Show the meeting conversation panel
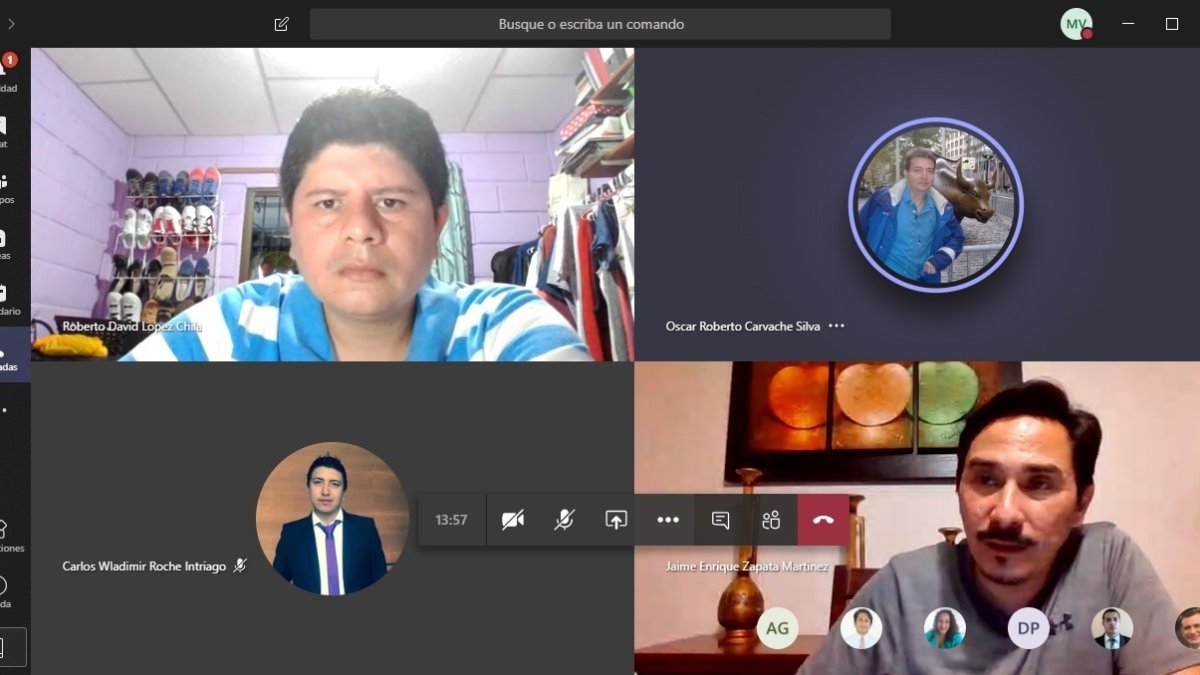 pyautogui.click(x=720, y=520)
